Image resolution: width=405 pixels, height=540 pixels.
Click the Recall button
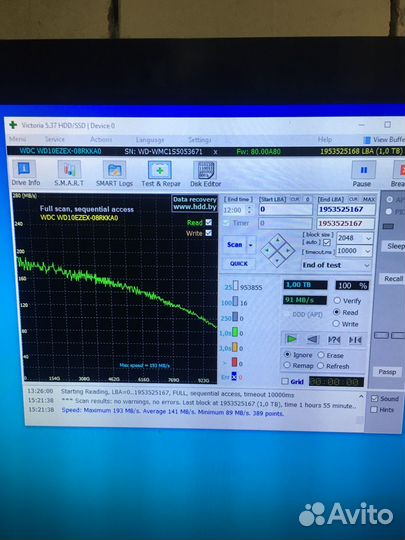(x=393, y=279)
